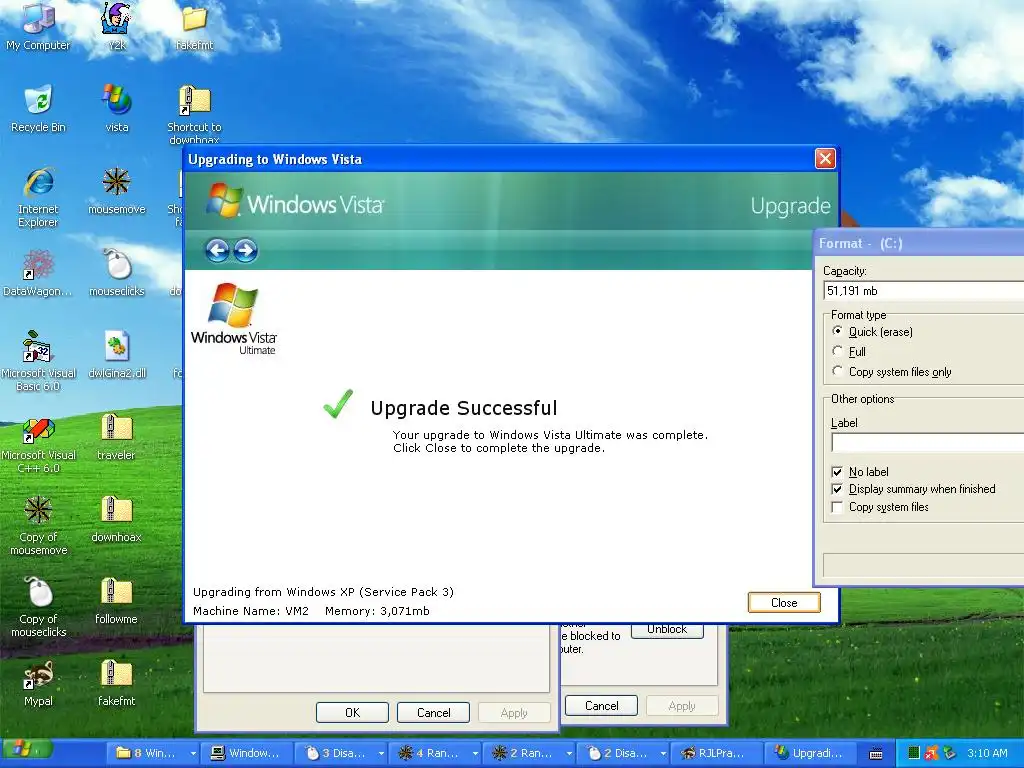Open the fakefmt folder at top of desktop
The height and width of the screenshot is (768, 1024).
[194, 26]
